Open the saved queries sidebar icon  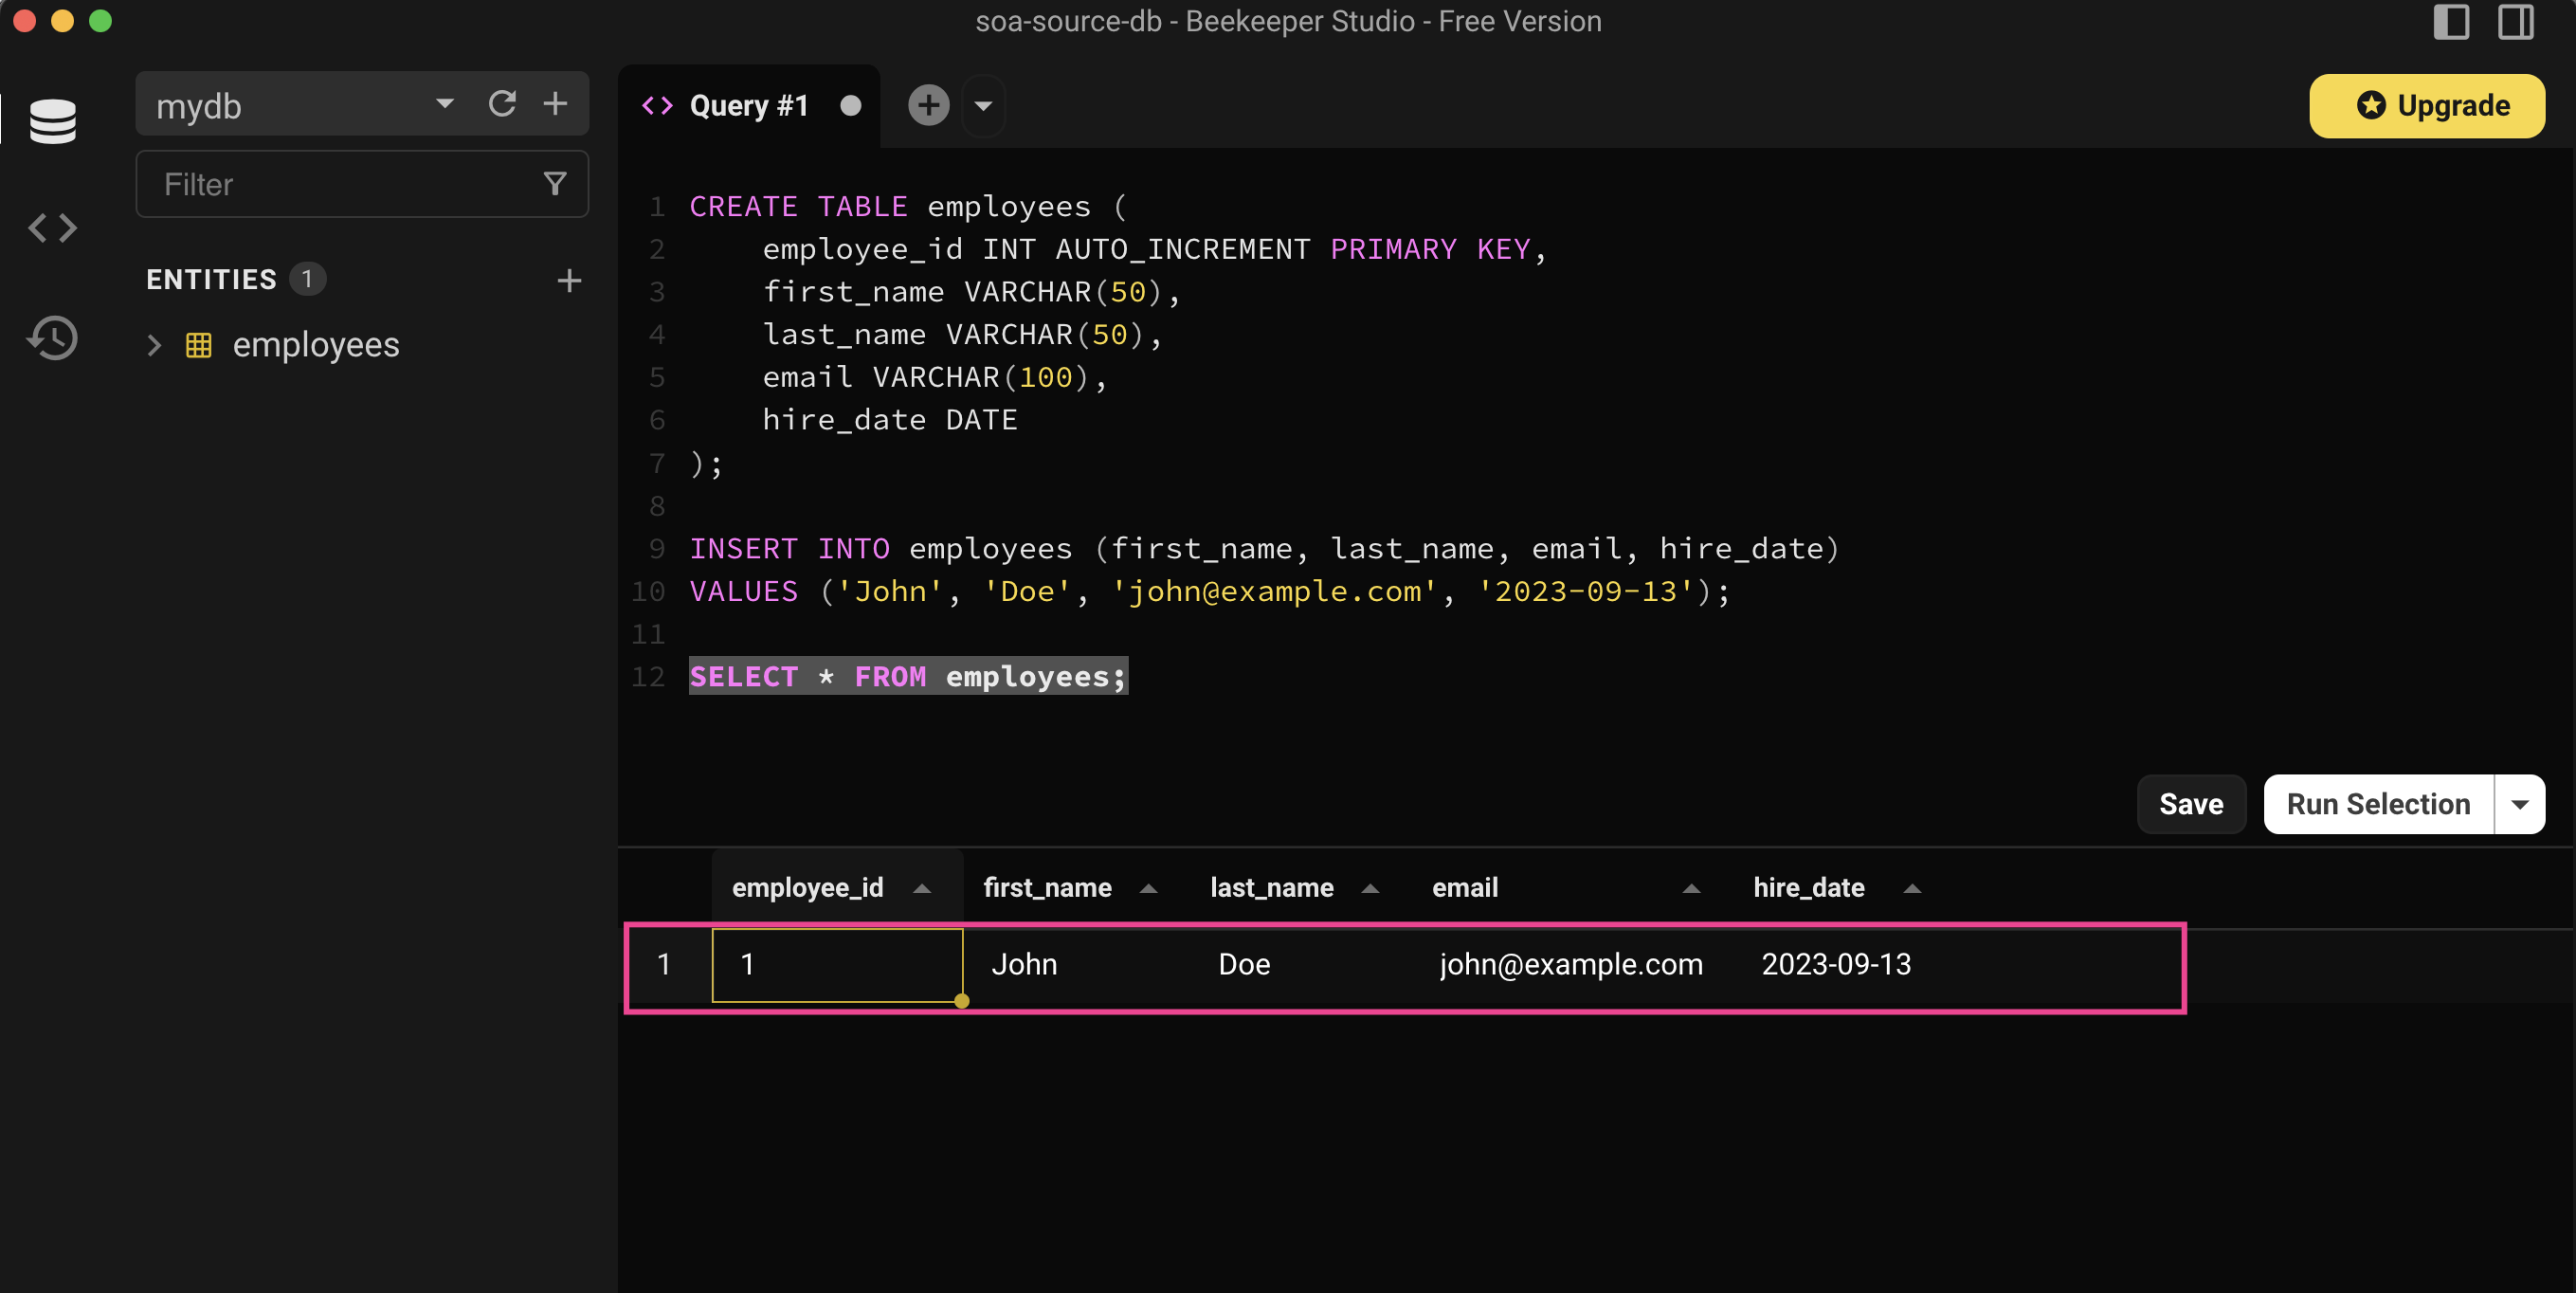52,228
